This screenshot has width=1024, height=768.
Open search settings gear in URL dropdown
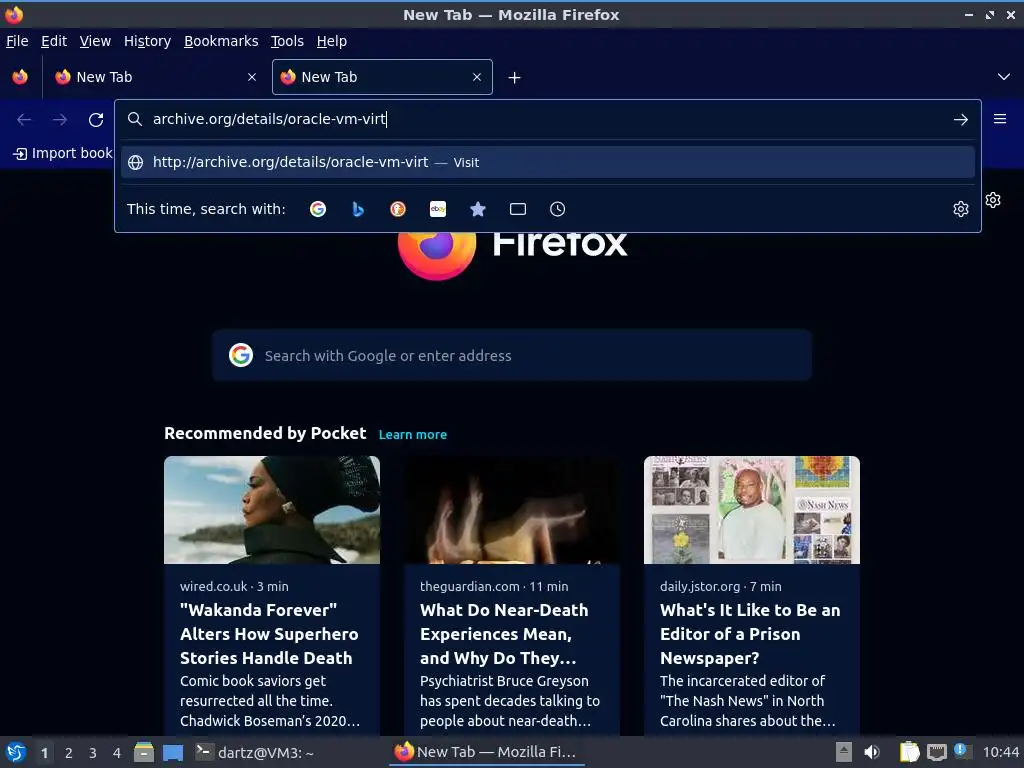click(x=961, y=209)
